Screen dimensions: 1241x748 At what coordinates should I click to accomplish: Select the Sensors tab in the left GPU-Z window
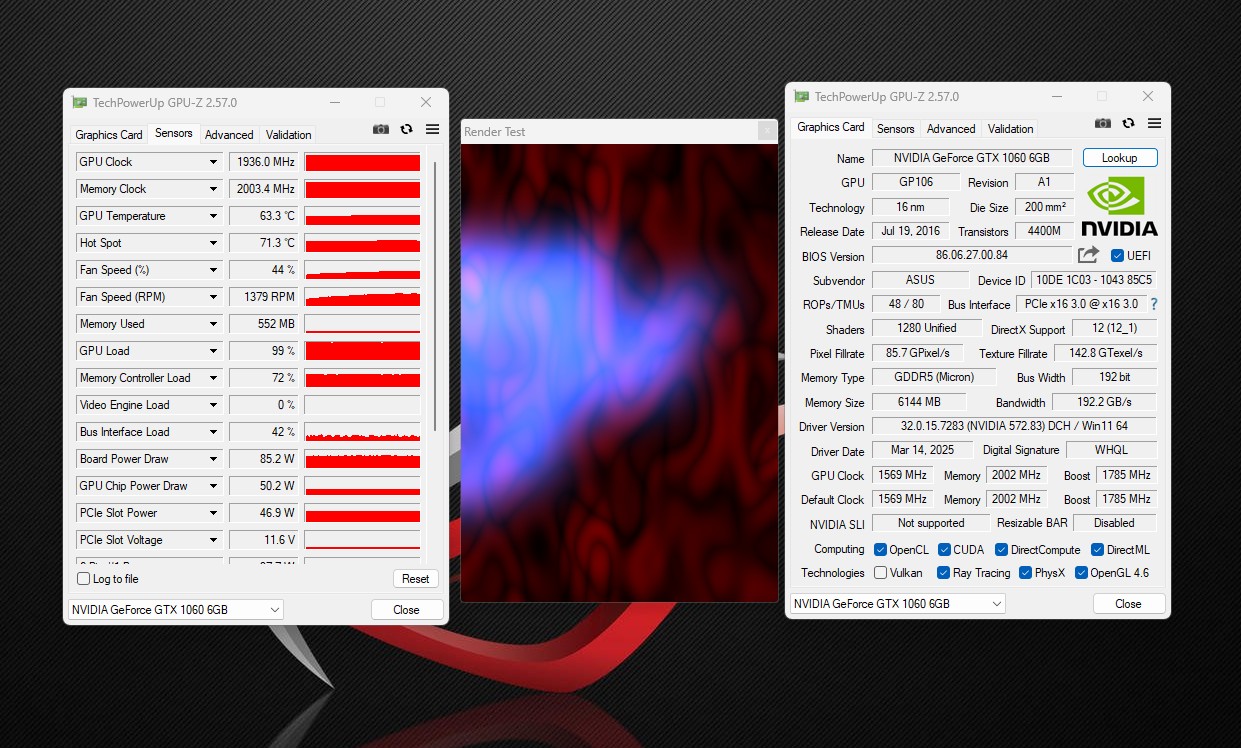[173, 133]
